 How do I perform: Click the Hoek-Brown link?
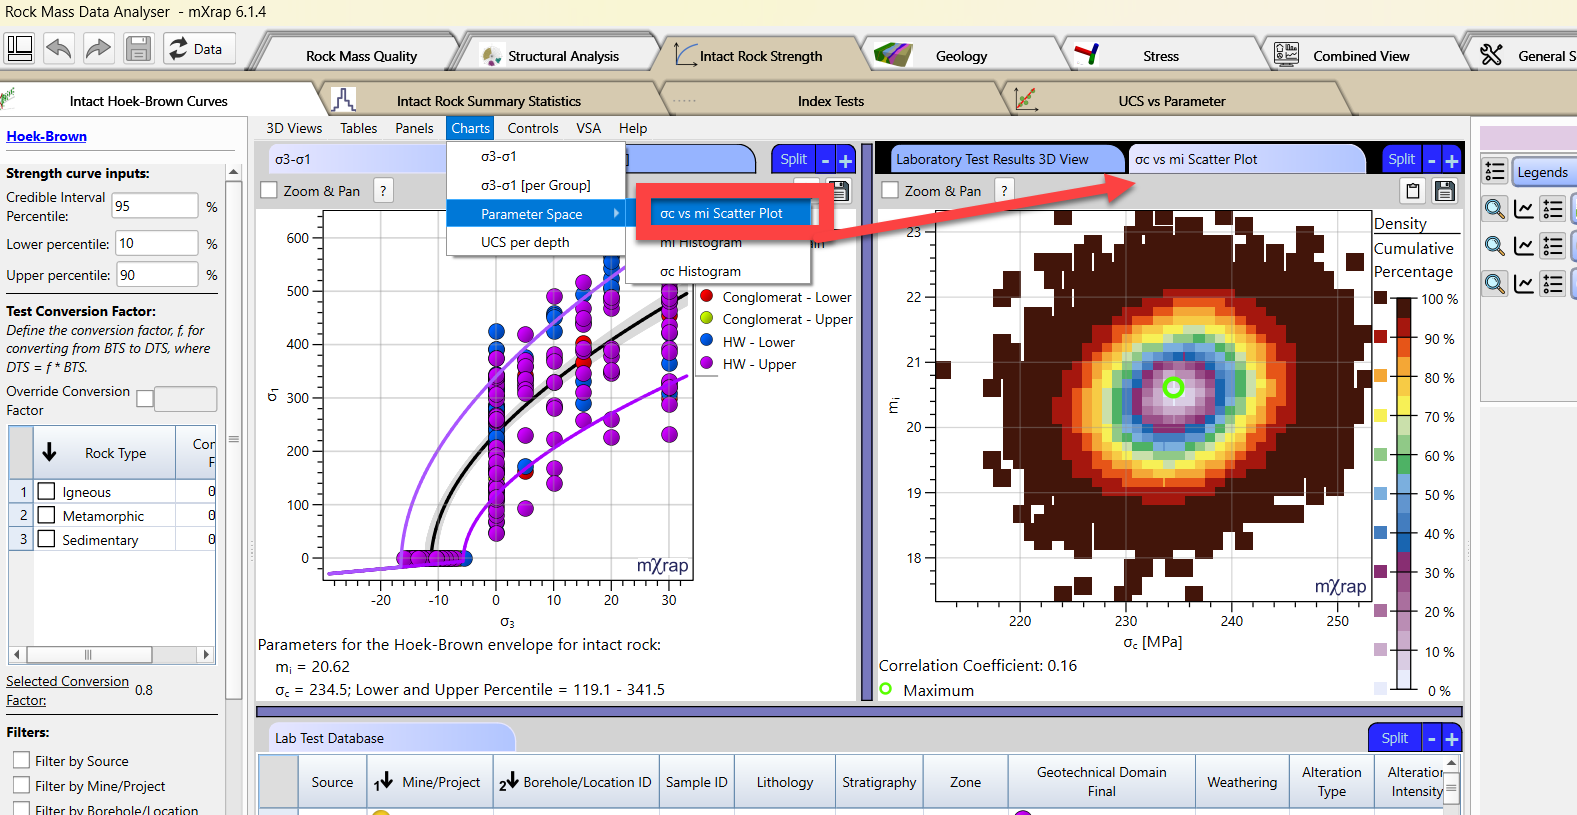(46, 136)
